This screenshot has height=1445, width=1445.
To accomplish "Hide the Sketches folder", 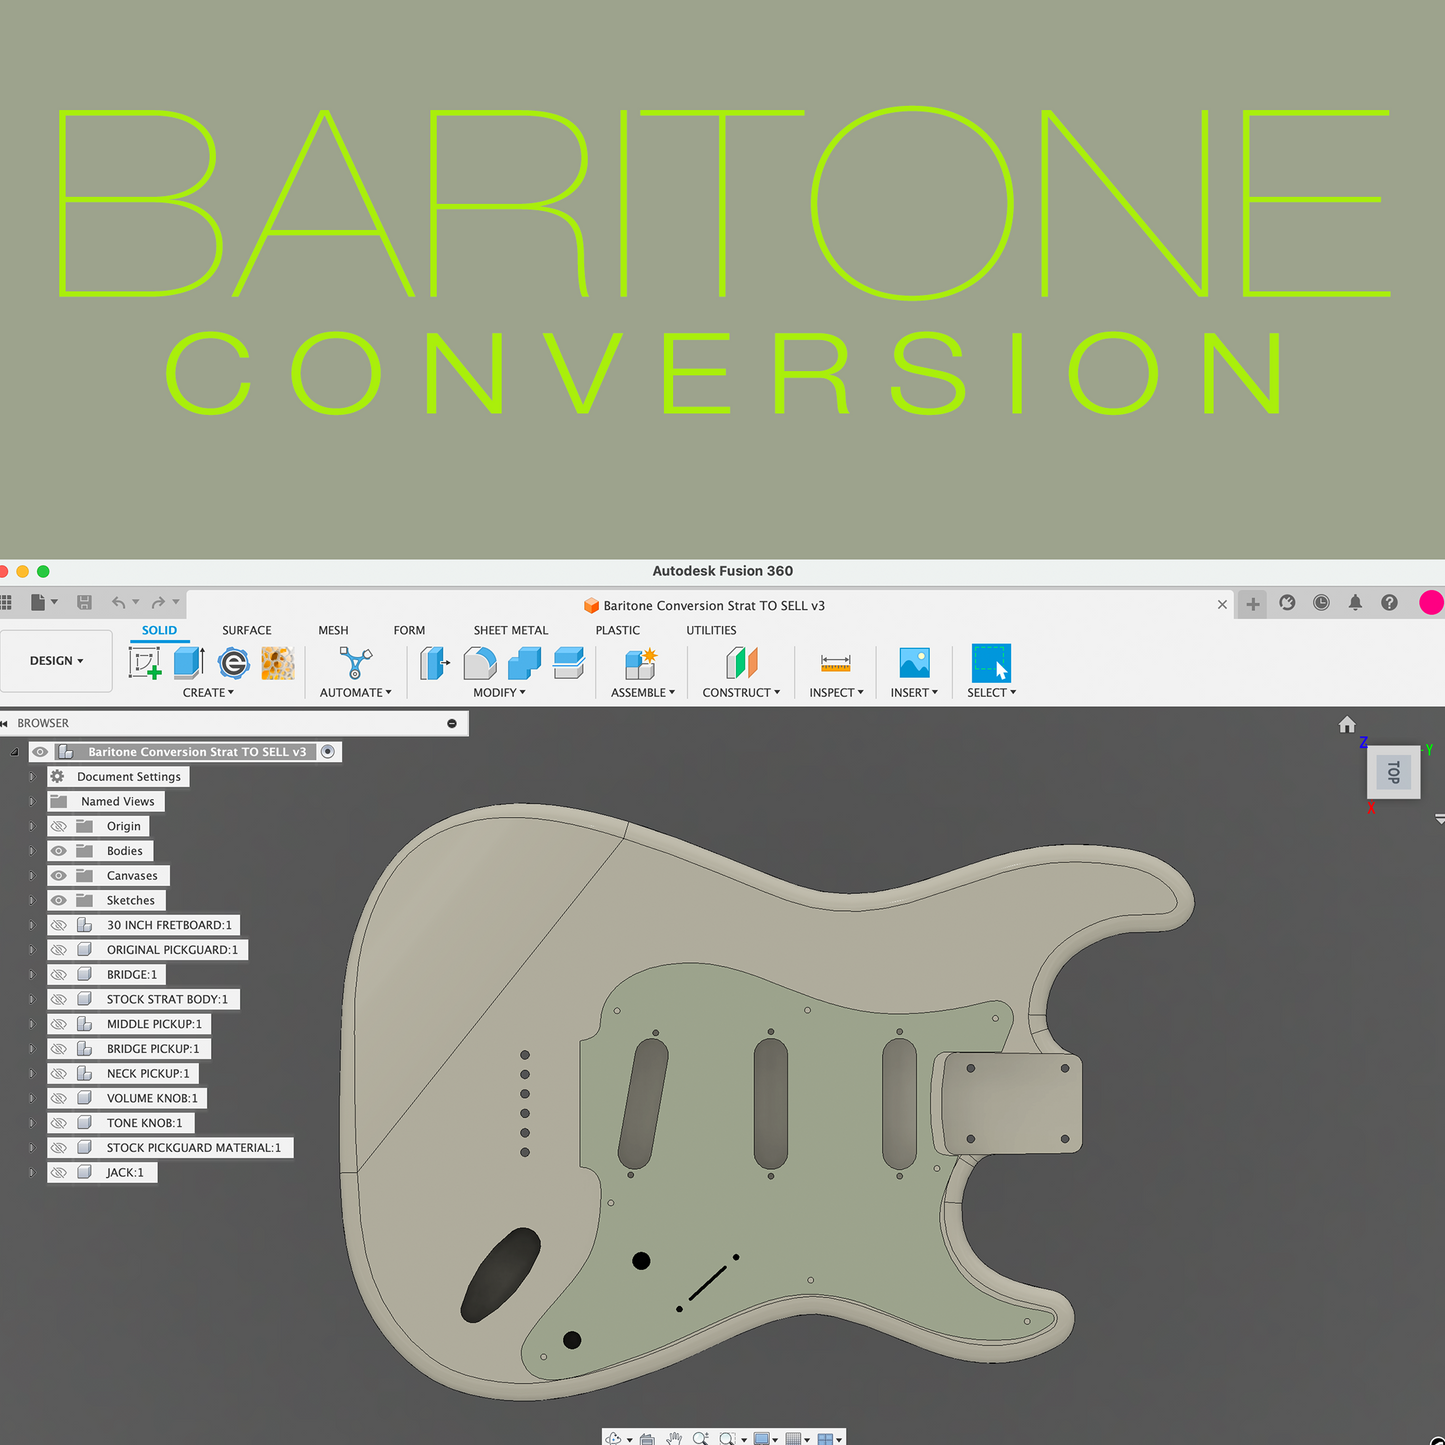I will tap(59, 900).
